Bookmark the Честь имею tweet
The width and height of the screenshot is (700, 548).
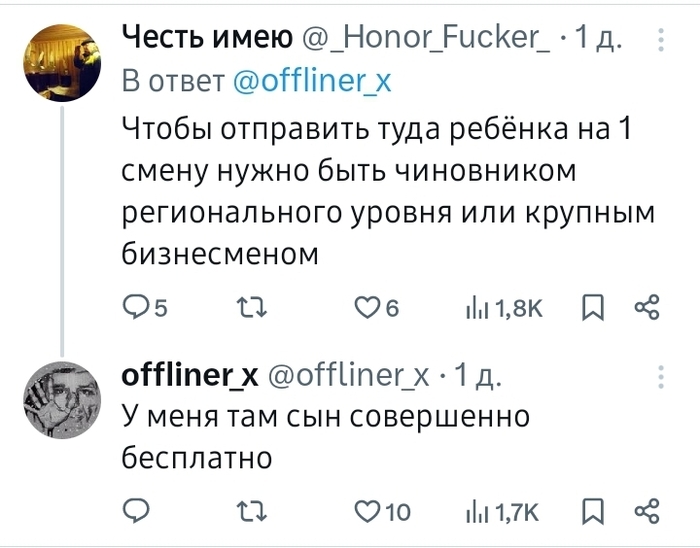click(591, 308)
